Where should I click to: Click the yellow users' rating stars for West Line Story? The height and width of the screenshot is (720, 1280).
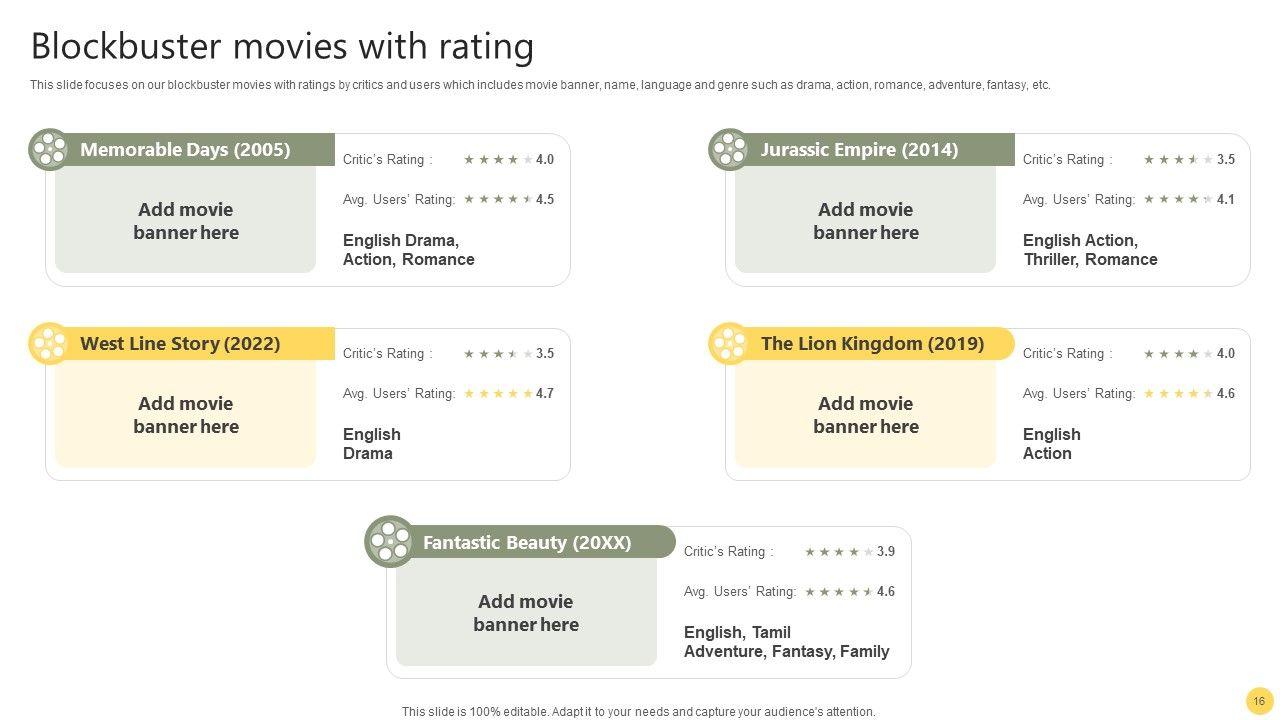click(498, 394)
